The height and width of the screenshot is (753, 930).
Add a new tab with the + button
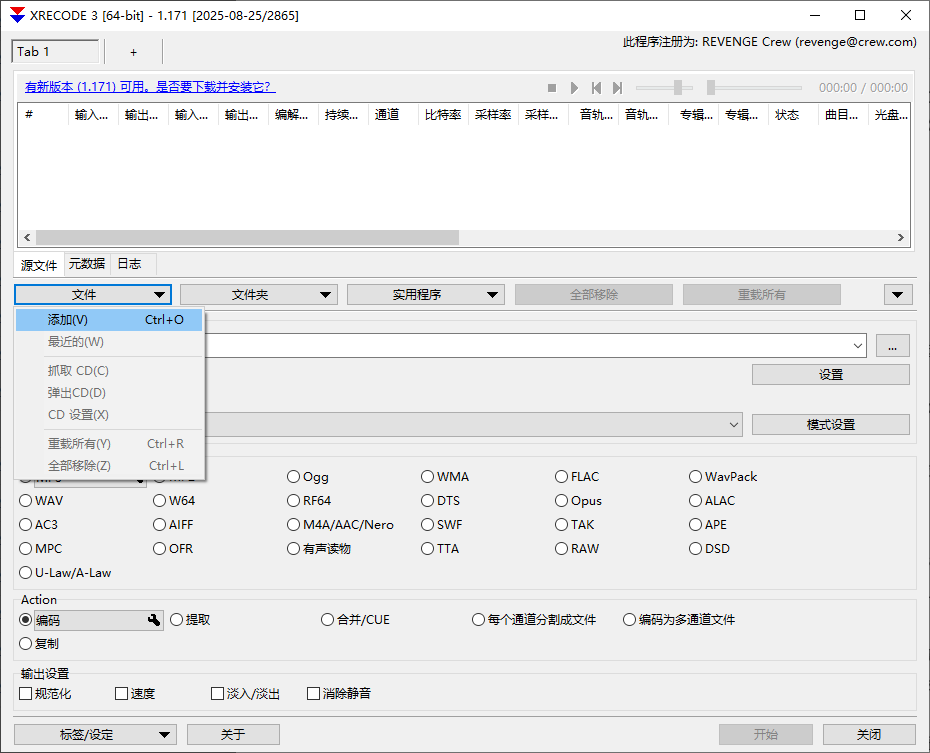coord(133,52)
